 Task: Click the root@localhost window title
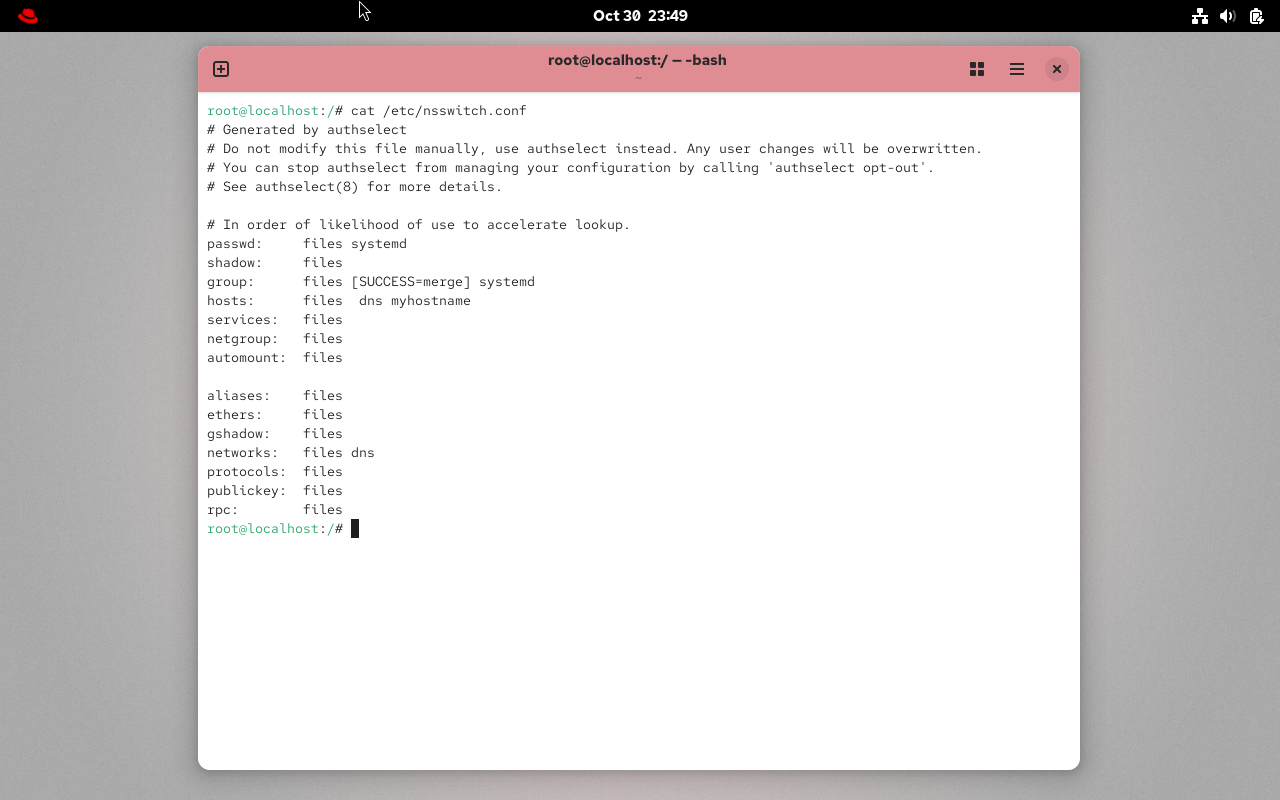[637, 60]
